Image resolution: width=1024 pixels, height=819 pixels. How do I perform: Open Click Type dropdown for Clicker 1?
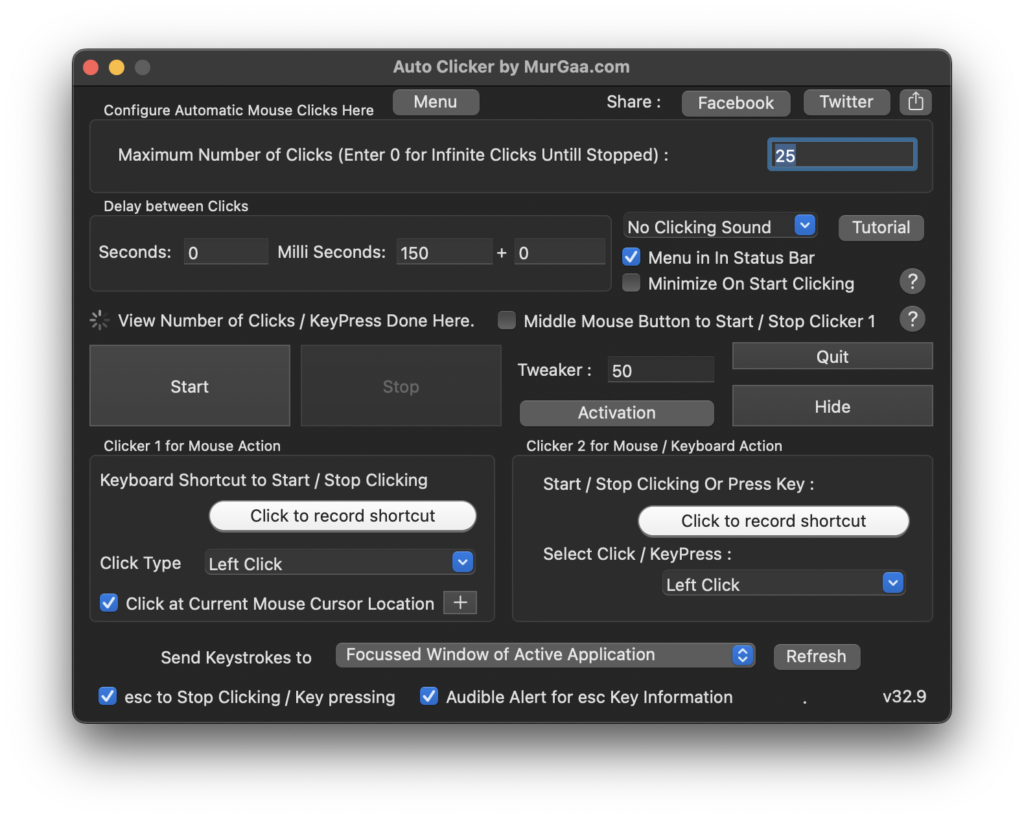[461, 562]
